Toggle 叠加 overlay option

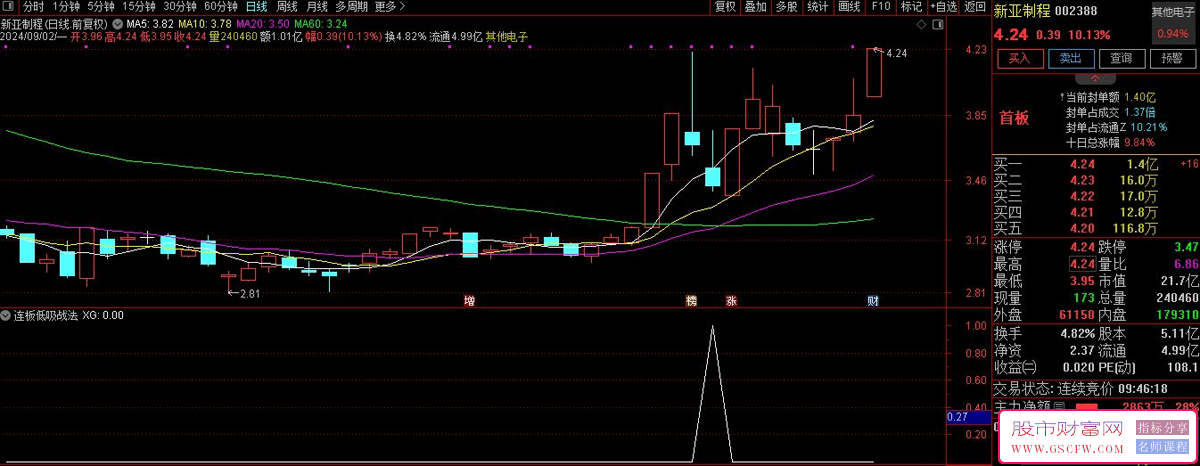756,6
